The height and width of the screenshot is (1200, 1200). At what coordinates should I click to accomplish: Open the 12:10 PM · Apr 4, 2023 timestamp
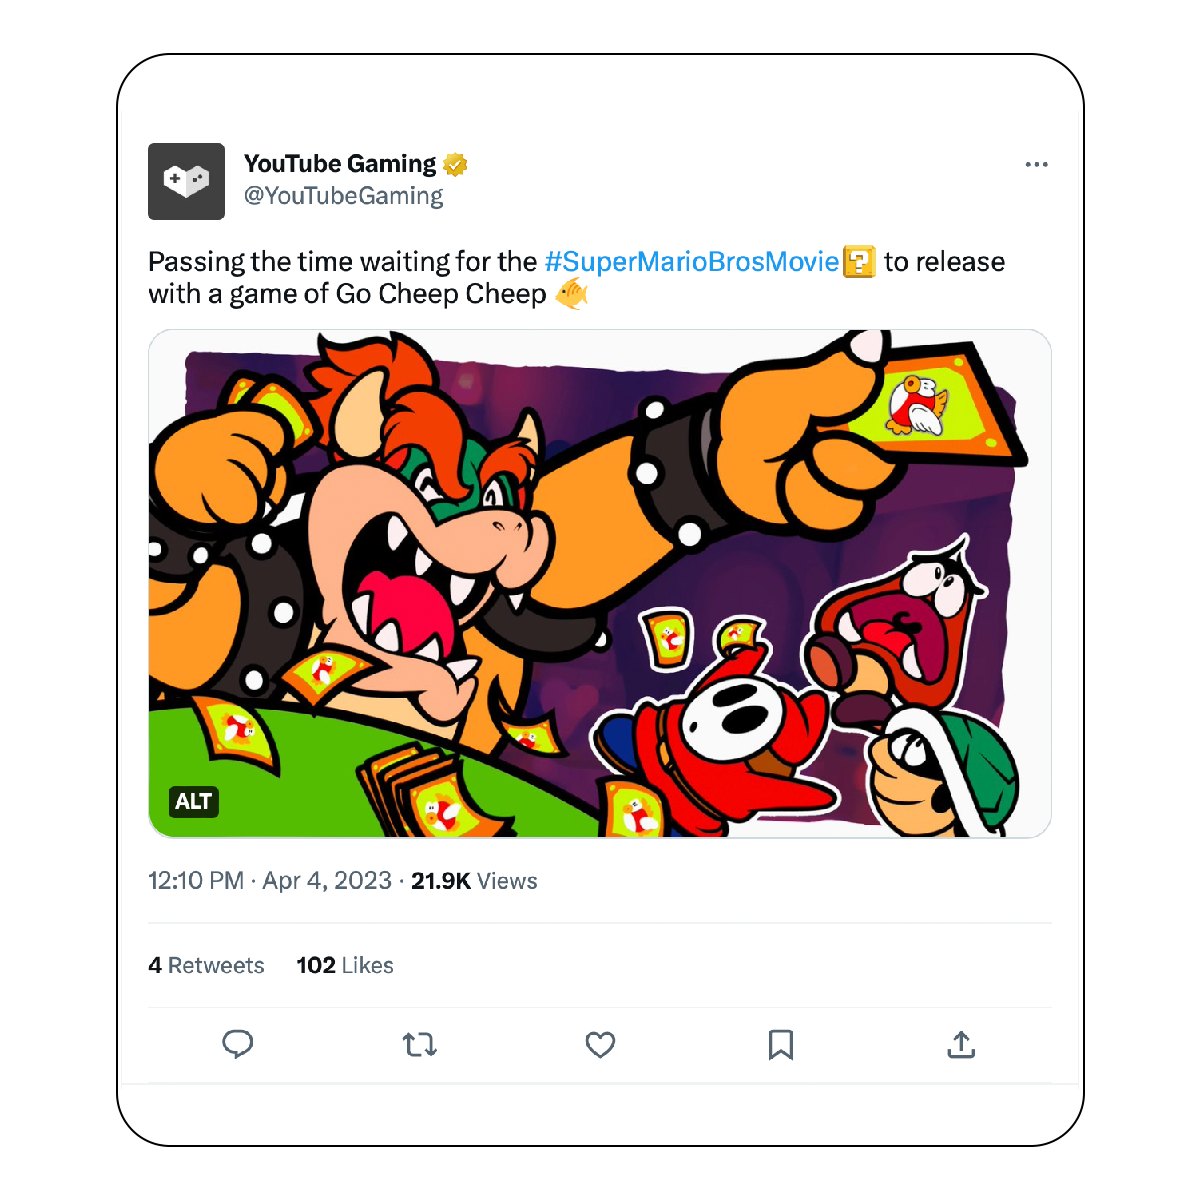[270, 881]
